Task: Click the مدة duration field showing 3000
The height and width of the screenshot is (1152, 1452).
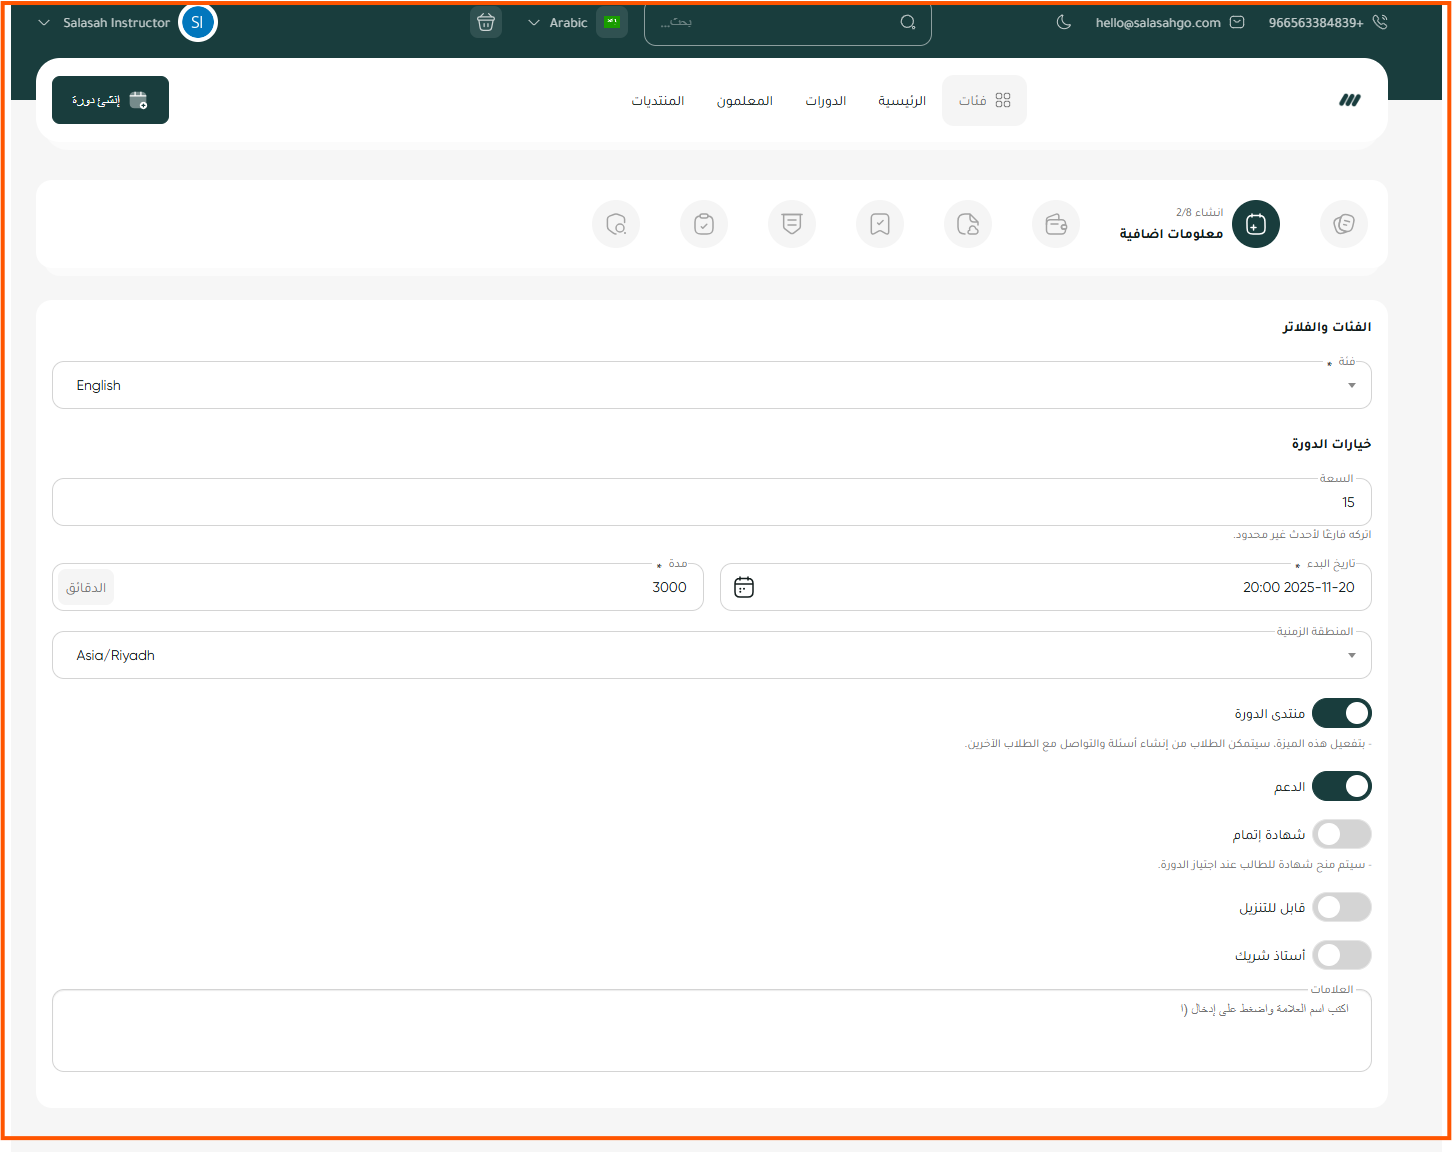Action: 378,587
